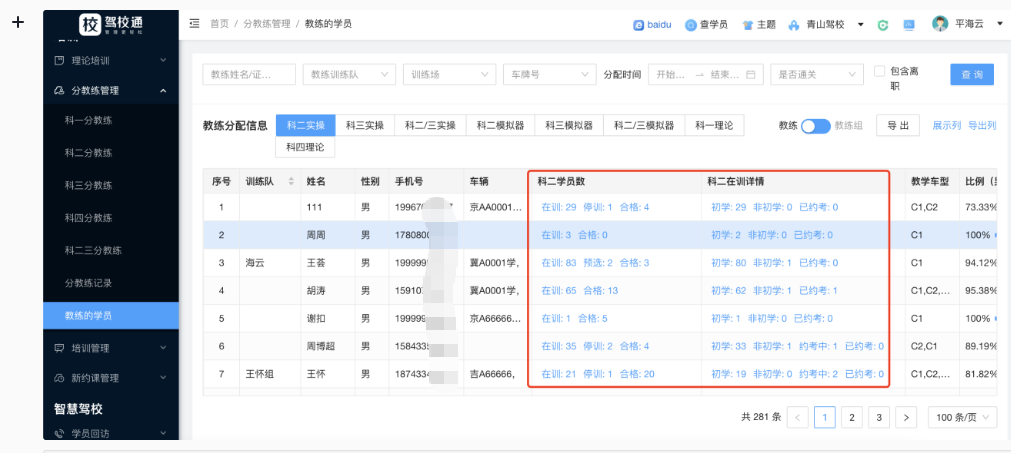Check the 包含离职 checkbox
The image size is (1011, 453).
879,71
